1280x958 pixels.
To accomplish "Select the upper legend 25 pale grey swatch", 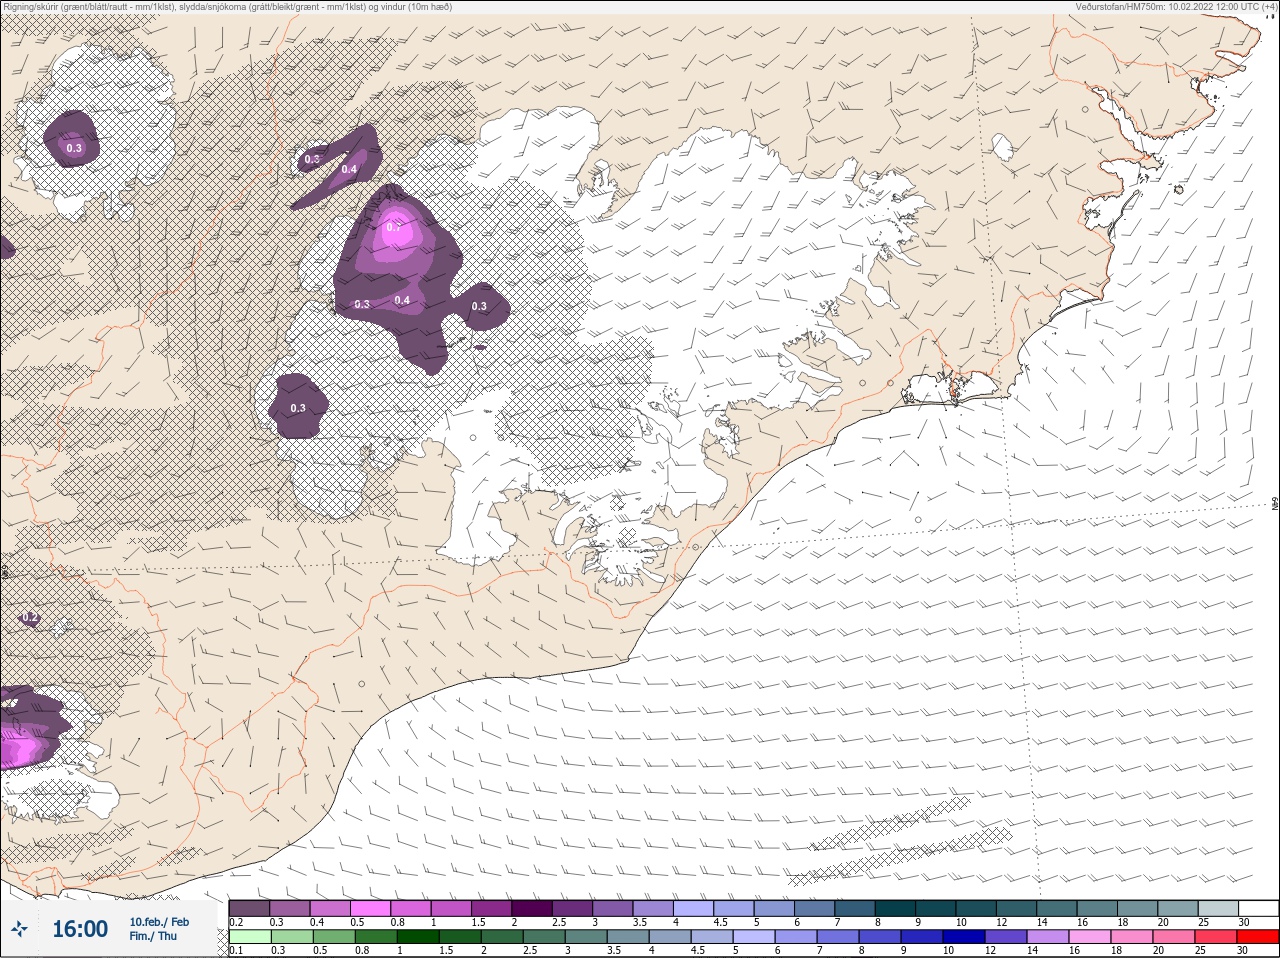I will (1217, 908).
